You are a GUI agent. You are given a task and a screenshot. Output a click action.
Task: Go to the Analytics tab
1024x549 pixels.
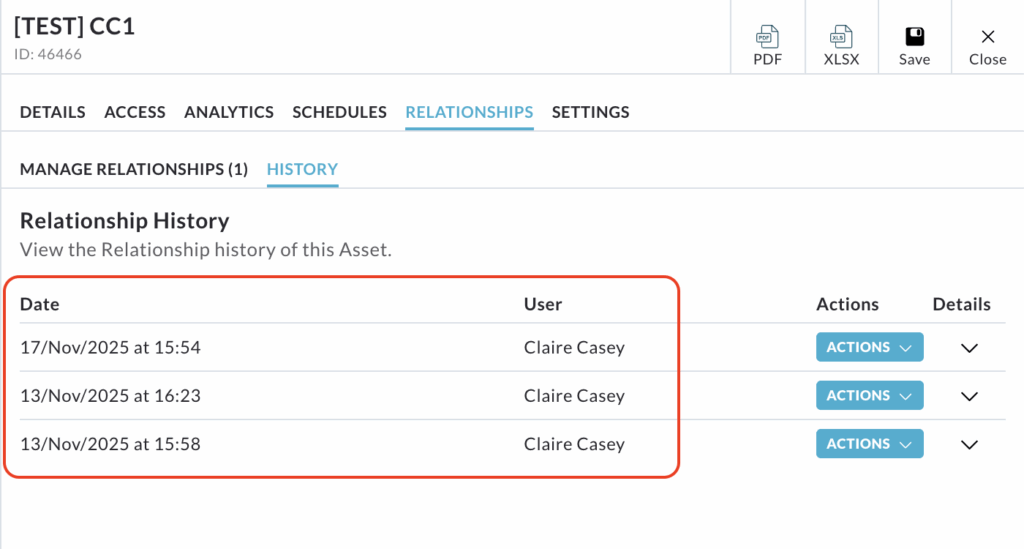tap(229, 112)
